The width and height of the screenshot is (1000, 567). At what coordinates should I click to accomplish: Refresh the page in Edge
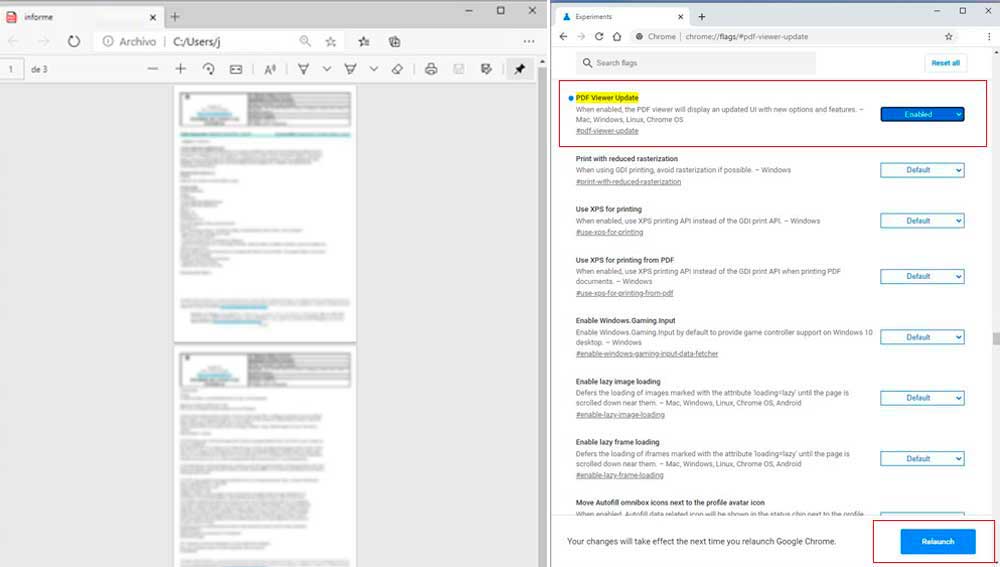(74, 41)
